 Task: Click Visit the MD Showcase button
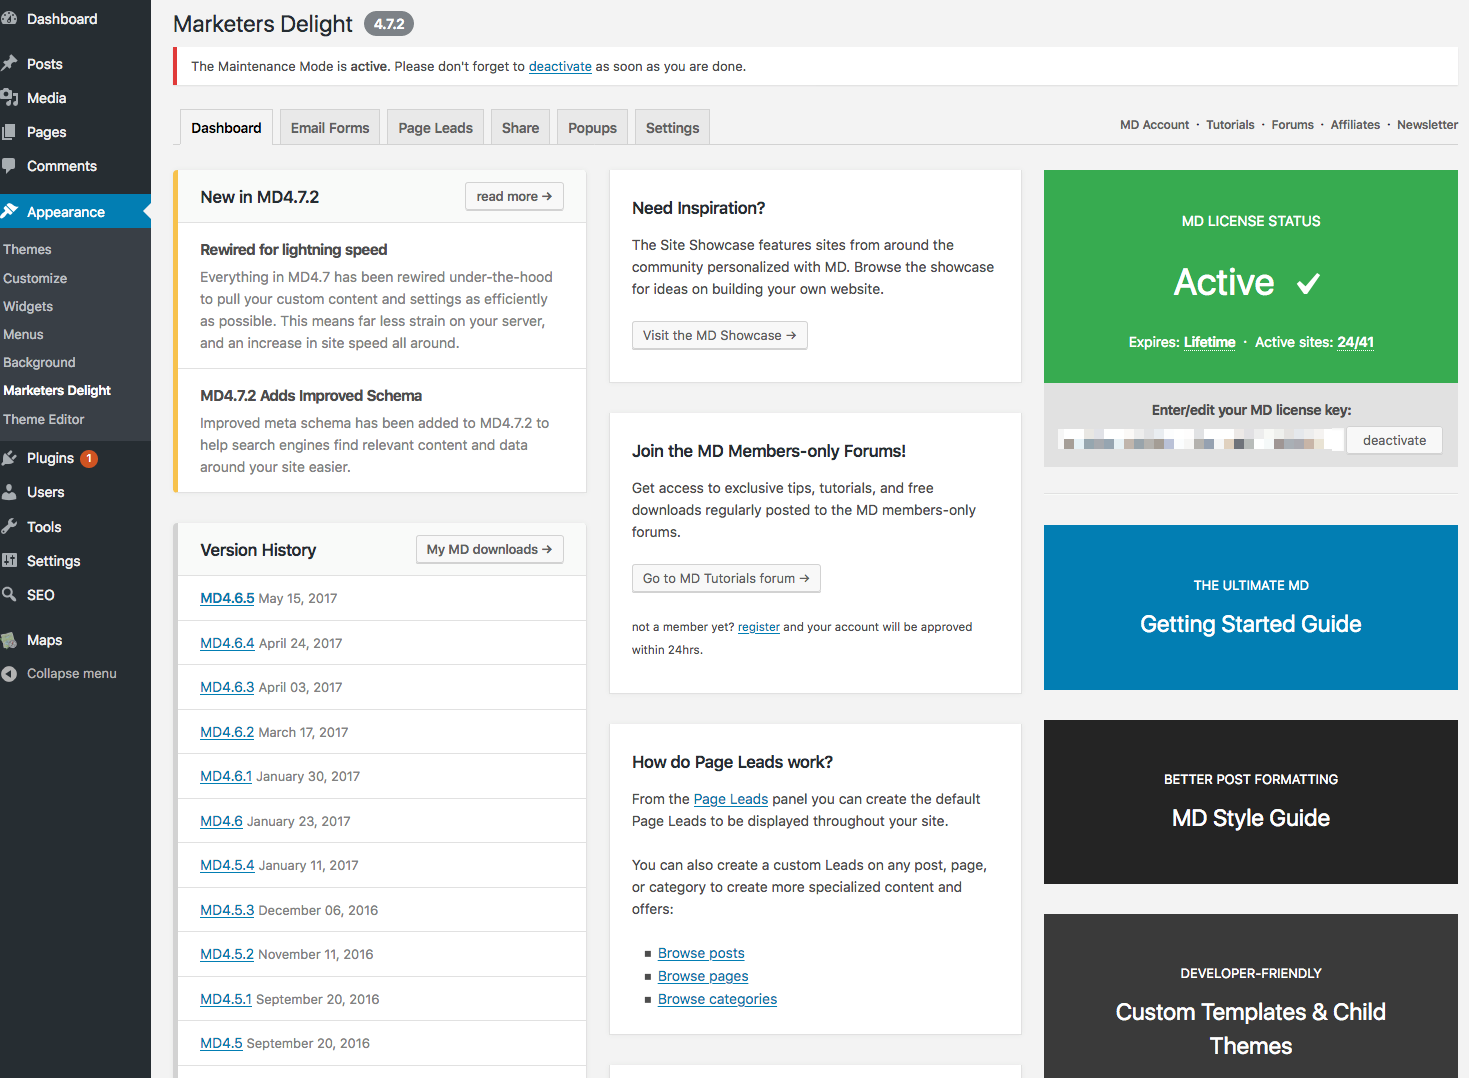tap(719, 335)
